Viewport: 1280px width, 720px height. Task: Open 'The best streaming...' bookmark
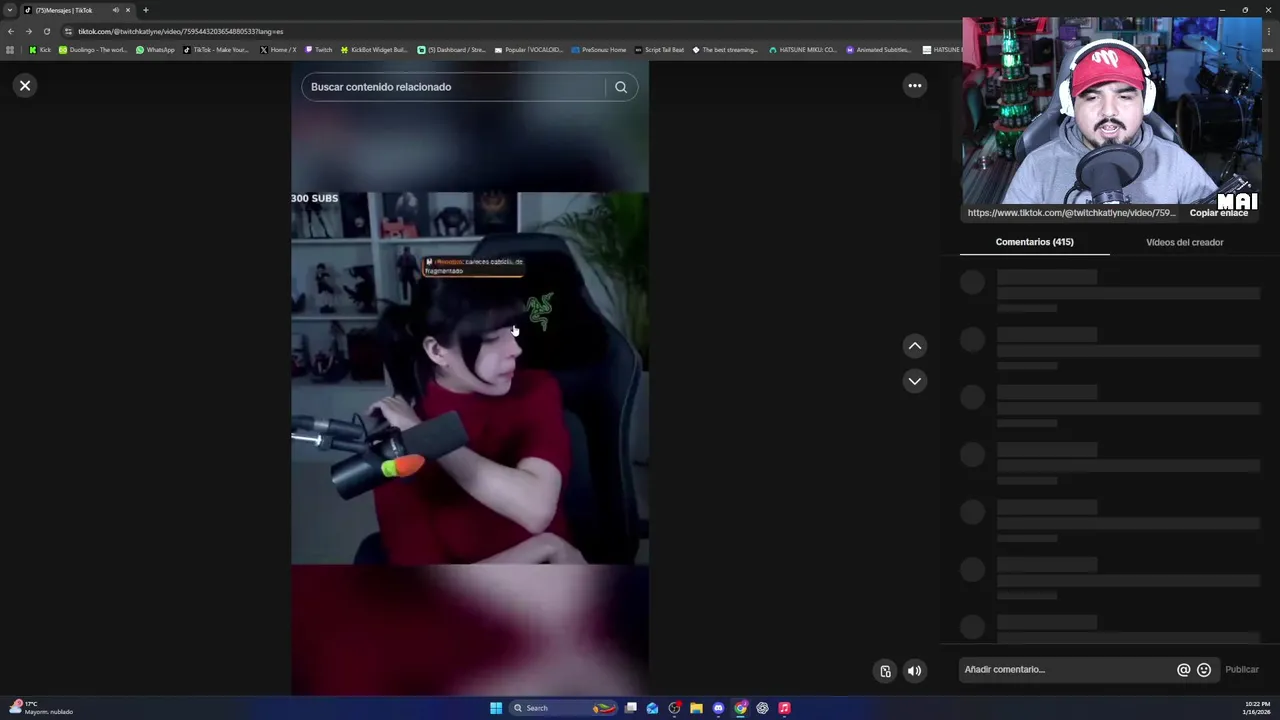coord(725,49)
